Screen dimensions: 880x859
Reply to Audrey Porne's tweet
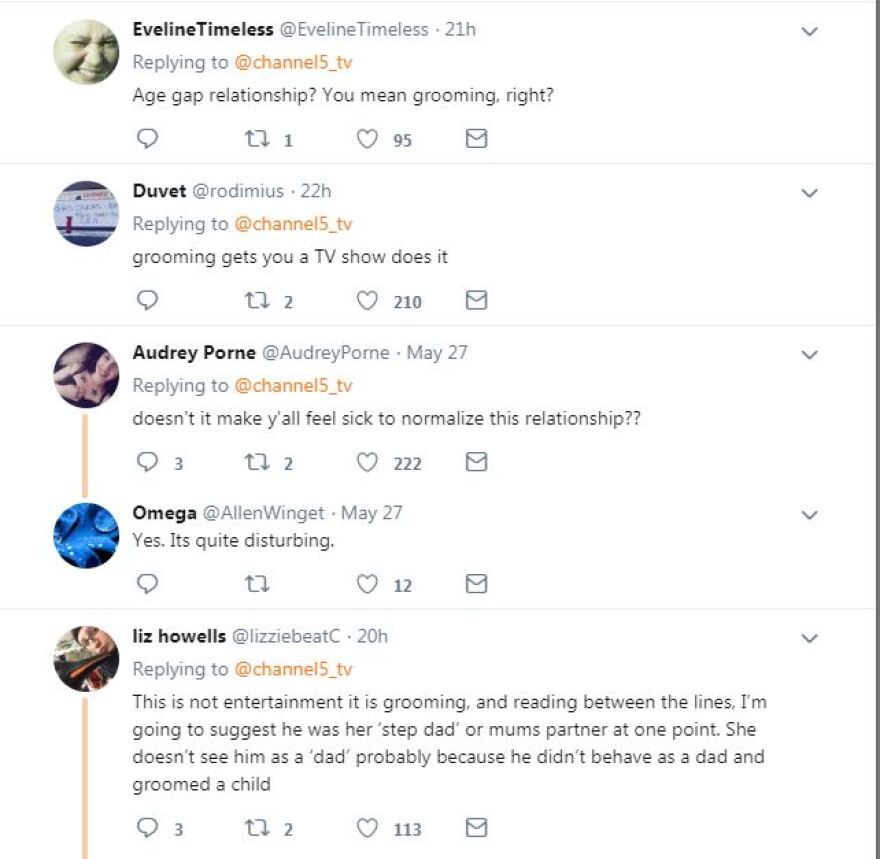point(147,462)
